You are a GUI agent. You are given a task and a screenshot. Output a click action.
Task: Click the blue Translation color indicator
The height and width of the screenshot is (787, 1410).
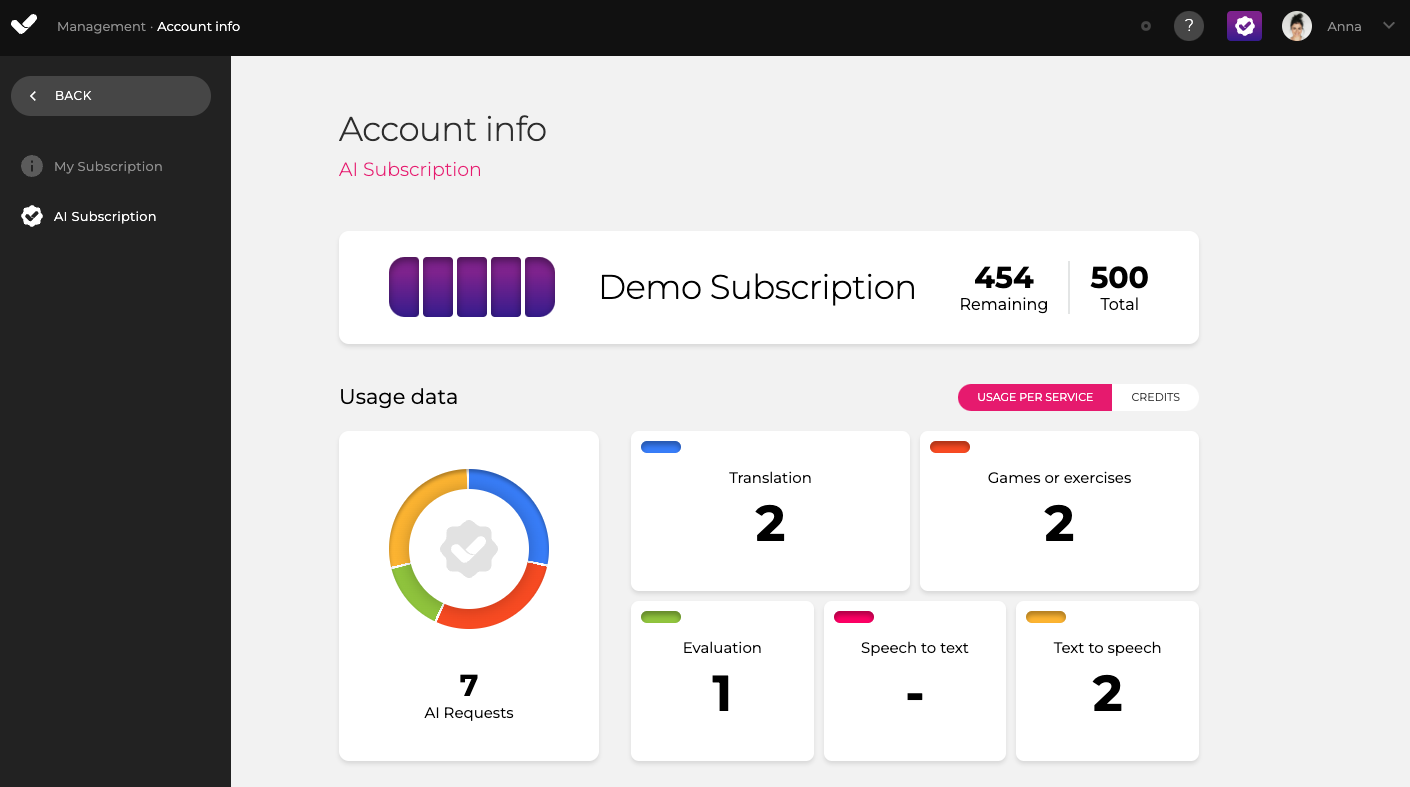660,447
